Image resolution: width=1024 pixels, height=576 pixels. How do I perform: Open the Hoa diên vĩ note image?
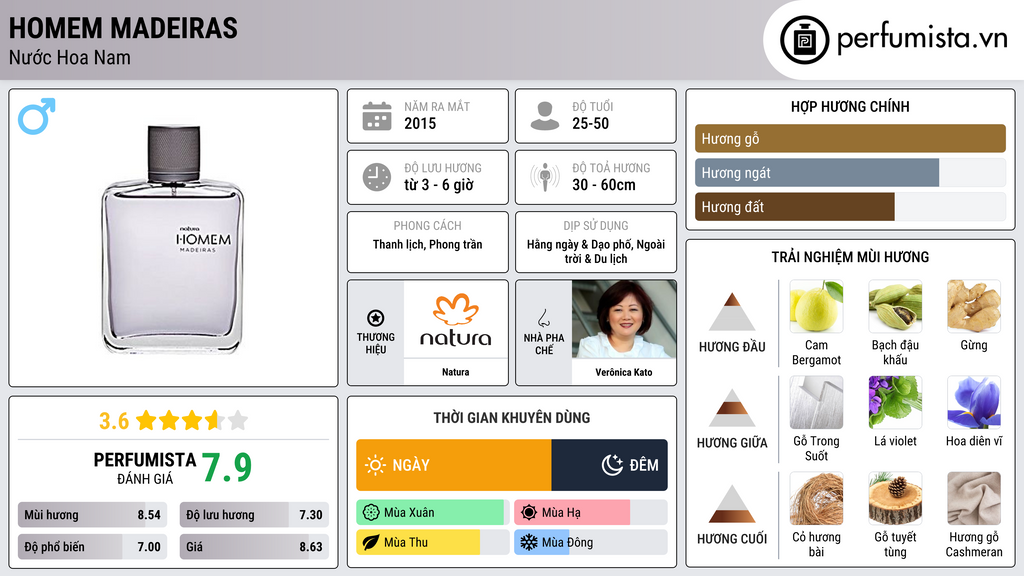pos(974,402)
